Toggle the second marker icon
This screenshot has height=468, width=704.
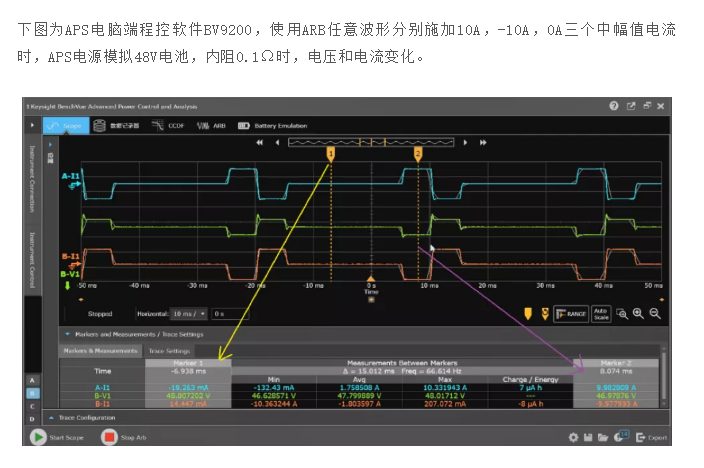(x=545, y=313)
